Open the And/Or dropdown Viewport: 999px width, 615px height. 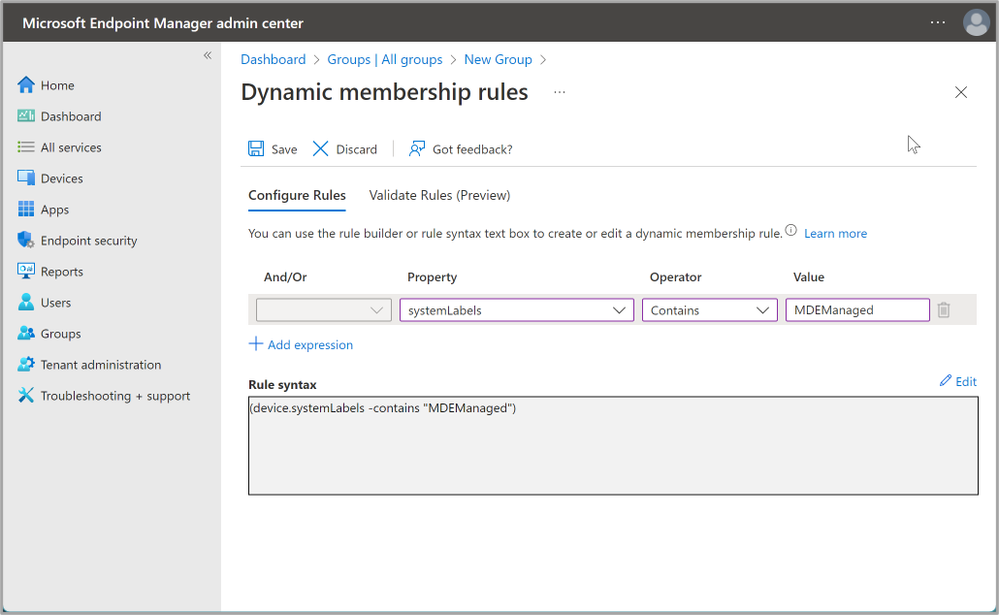[x=324, y=310]
